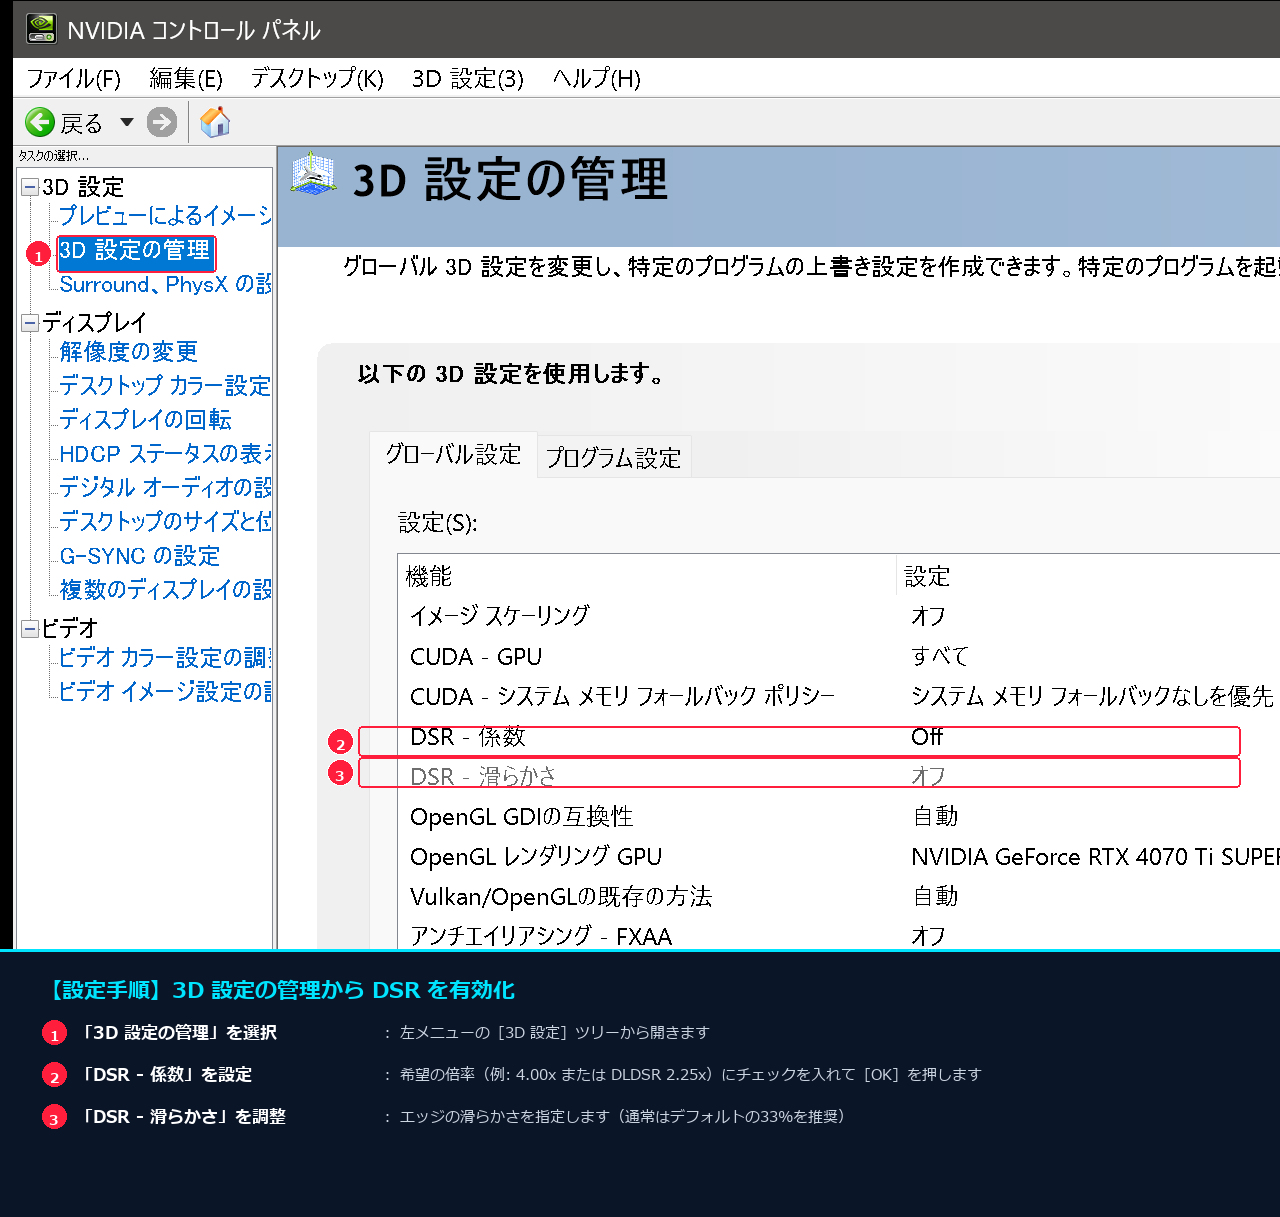Open the ヘルプ(H) menu

coord(597,79)
